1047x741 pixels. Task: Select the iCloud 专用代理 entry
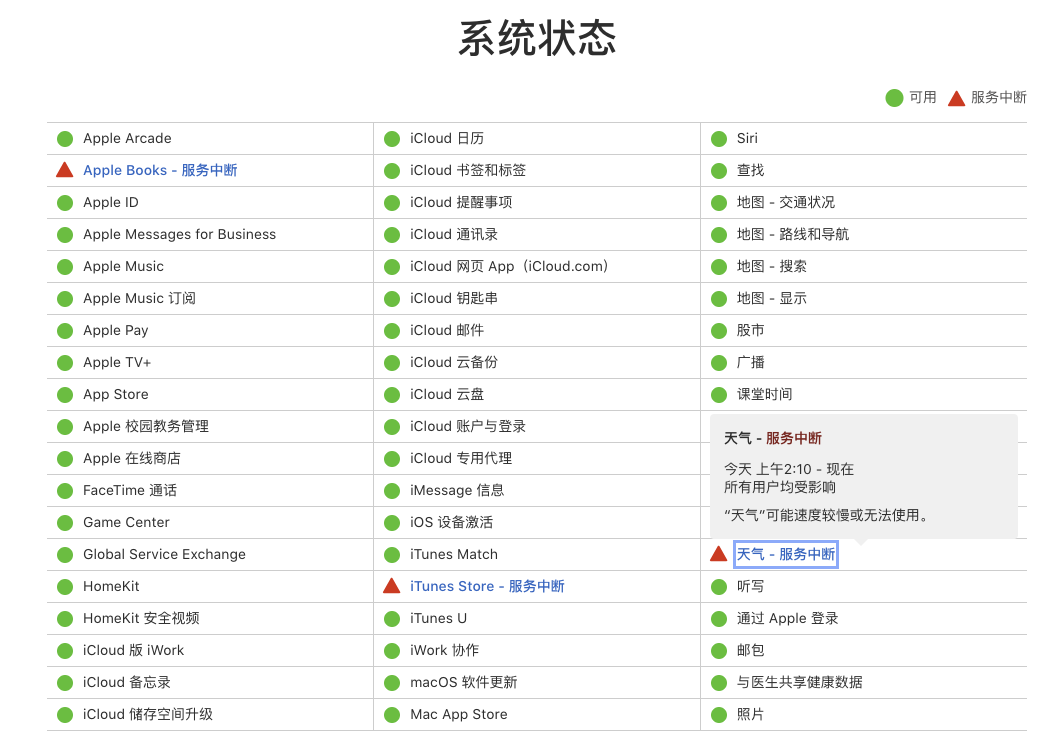coord(461,458)
